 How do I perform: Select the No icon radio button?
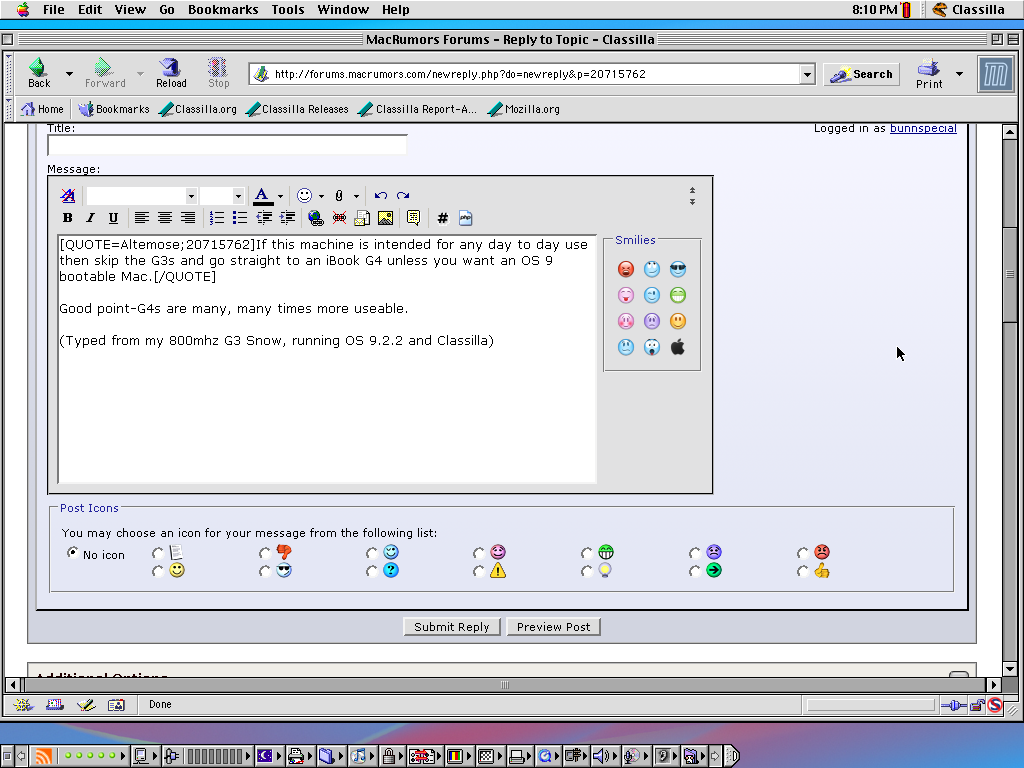(x=73, y=552)
